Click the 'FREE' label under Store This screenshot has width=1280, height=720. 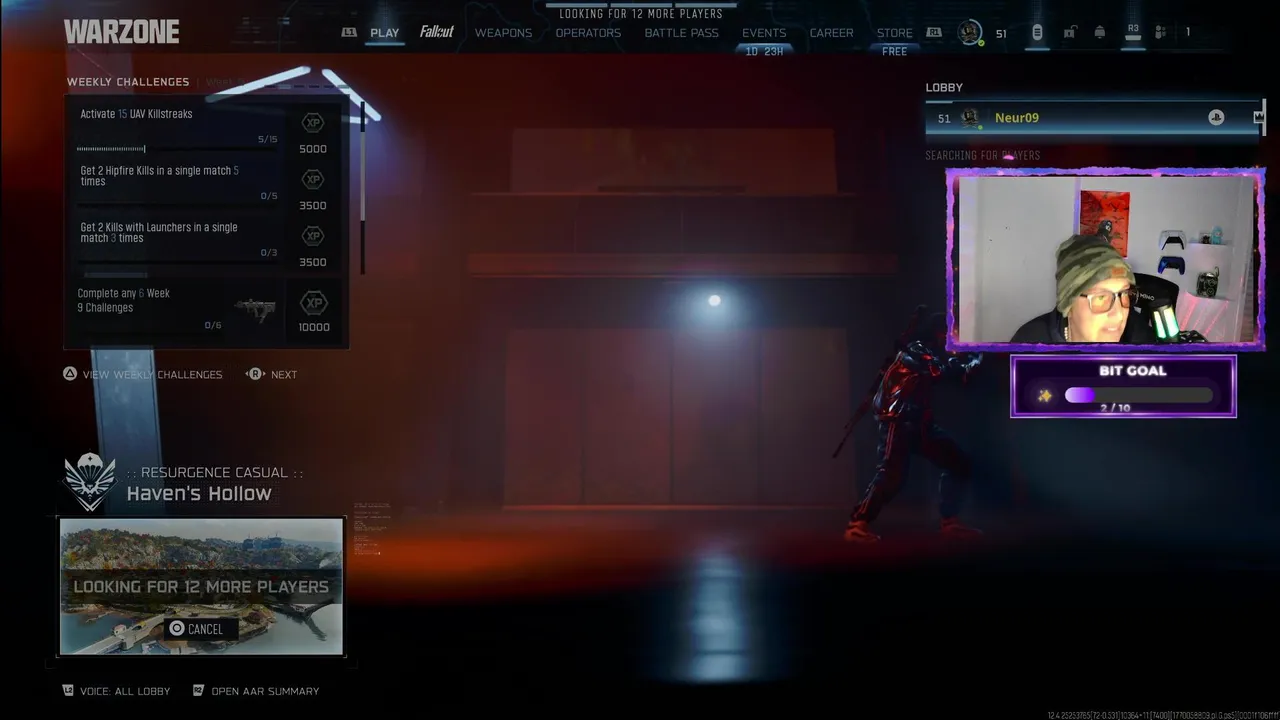click(x=895, y=51)
